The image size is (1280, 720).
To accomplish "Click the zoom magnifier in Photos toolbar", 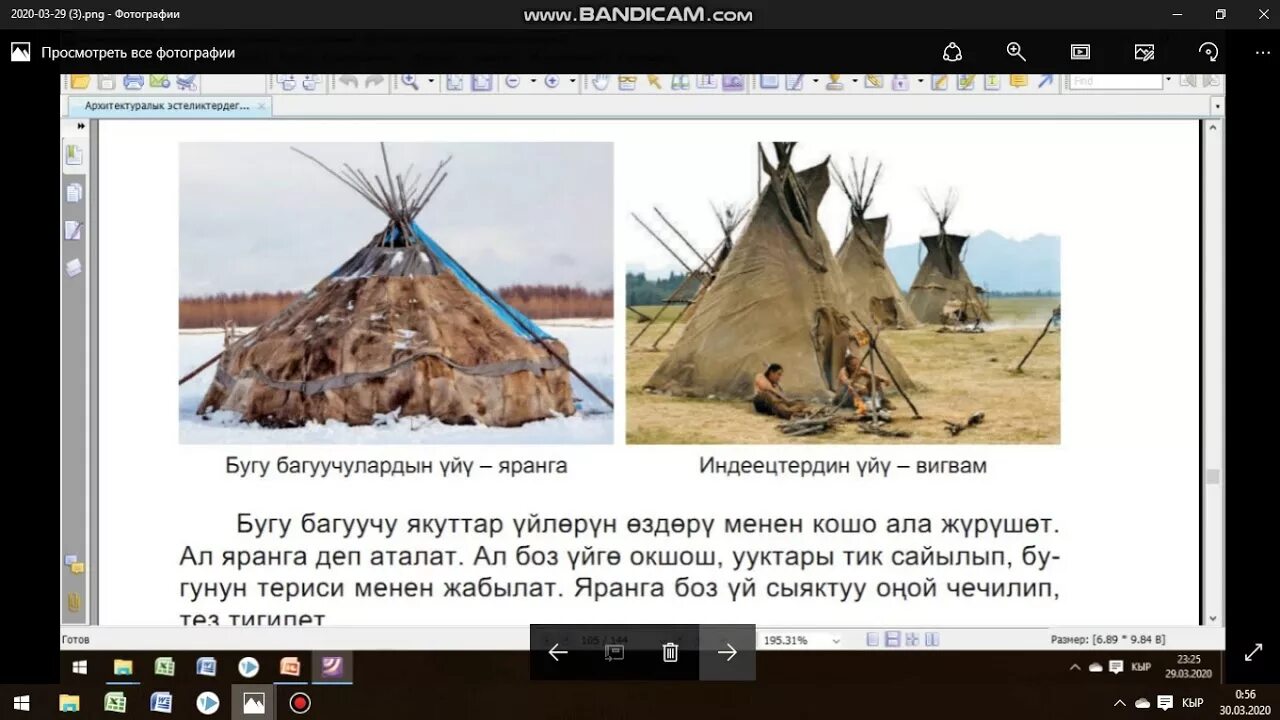I will pos(1016,52).
